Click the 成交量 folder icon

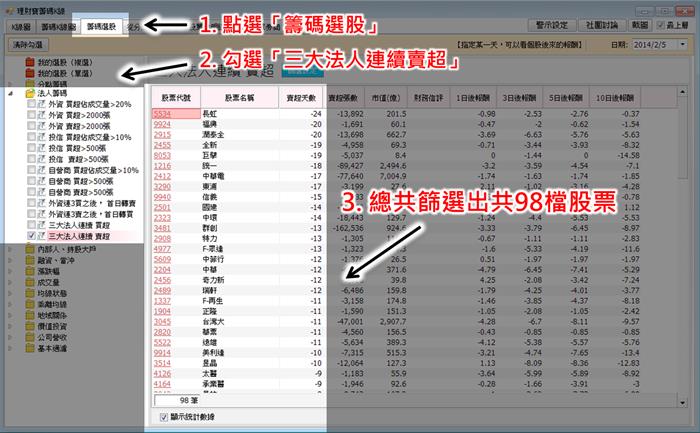point(30,283)
